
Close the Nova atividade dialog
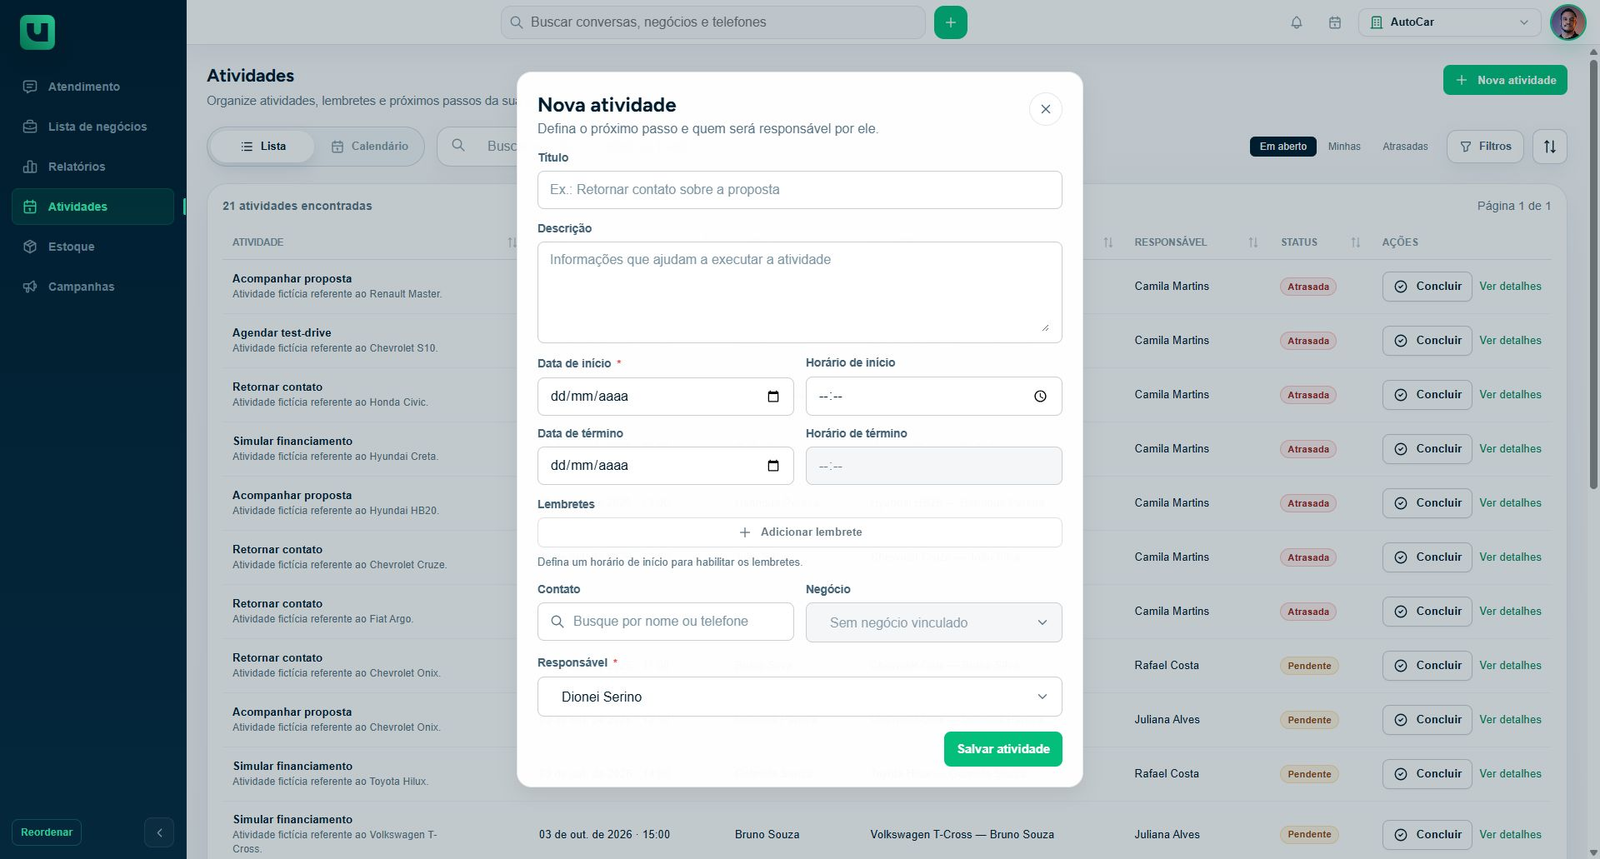(x=1045, y=109)
